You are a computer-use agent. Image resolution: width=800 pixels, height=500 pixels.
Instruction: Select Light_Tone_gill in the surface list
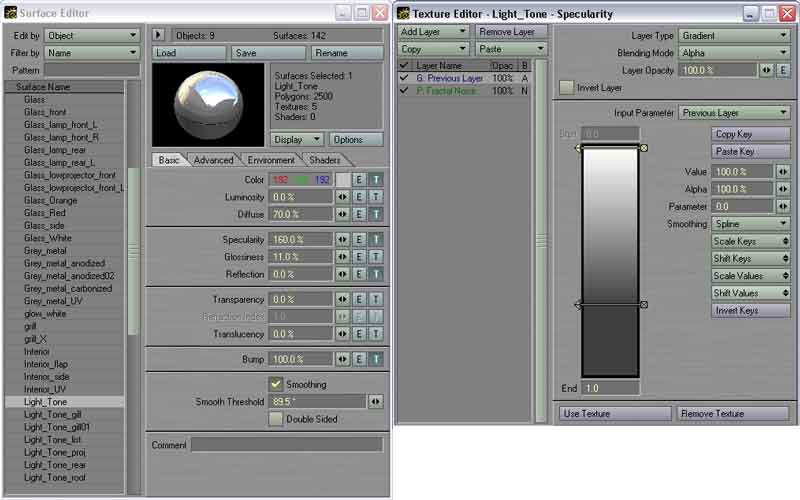(x=53, y=414)
